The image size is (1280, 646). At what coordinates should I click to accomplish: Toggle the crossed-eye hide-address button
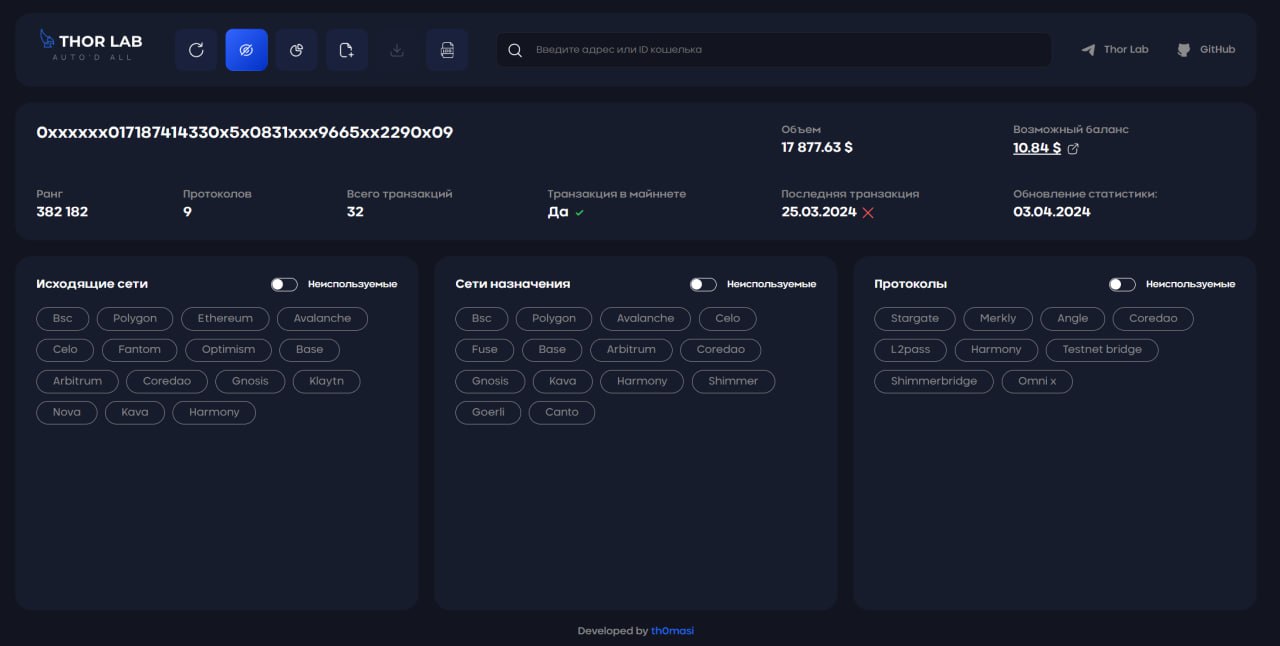[x=246, y=50]
